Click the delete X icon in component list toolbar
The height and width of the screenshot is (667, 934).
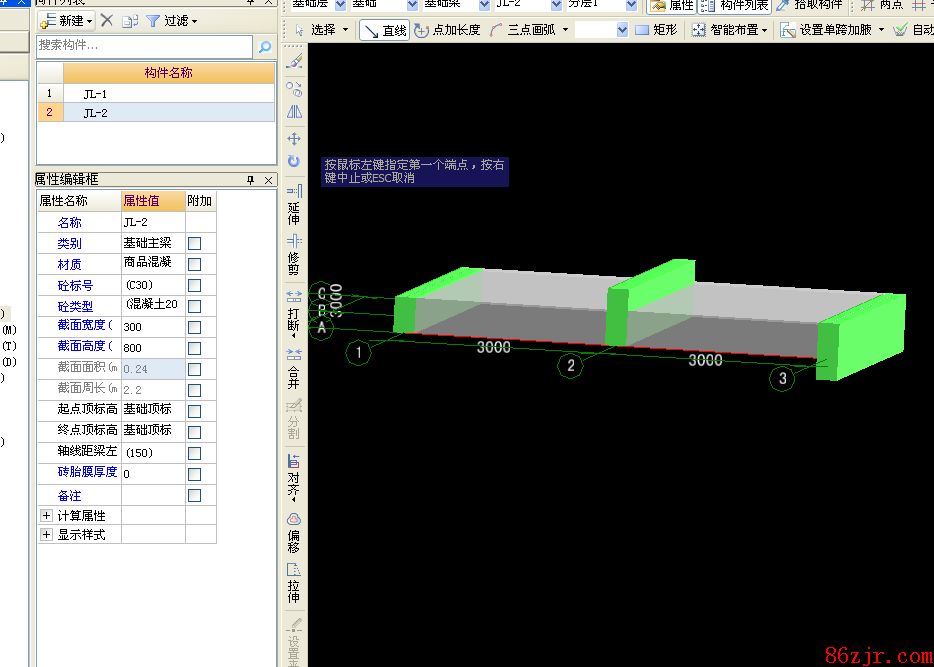(x=107, y=20)
